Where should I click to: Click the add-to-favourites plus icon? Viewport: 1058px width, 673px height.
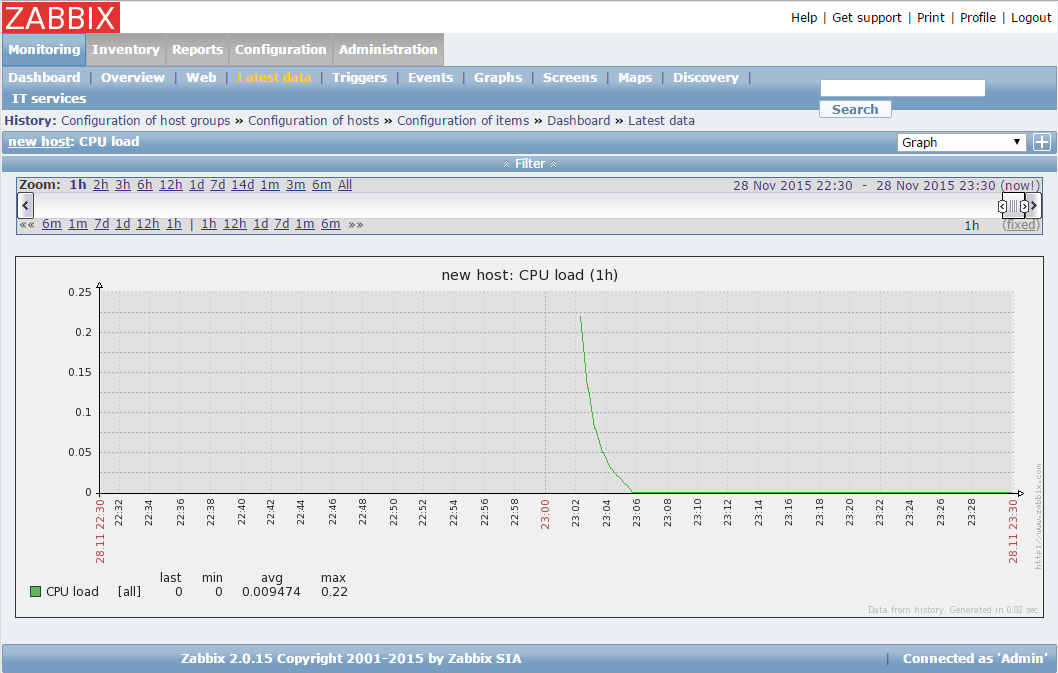coord(1041,142)
